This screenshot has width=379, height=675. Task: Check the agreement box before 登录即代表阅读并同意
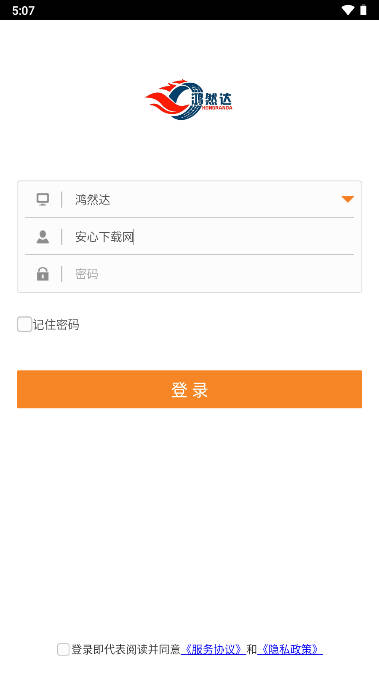(63, 649)
